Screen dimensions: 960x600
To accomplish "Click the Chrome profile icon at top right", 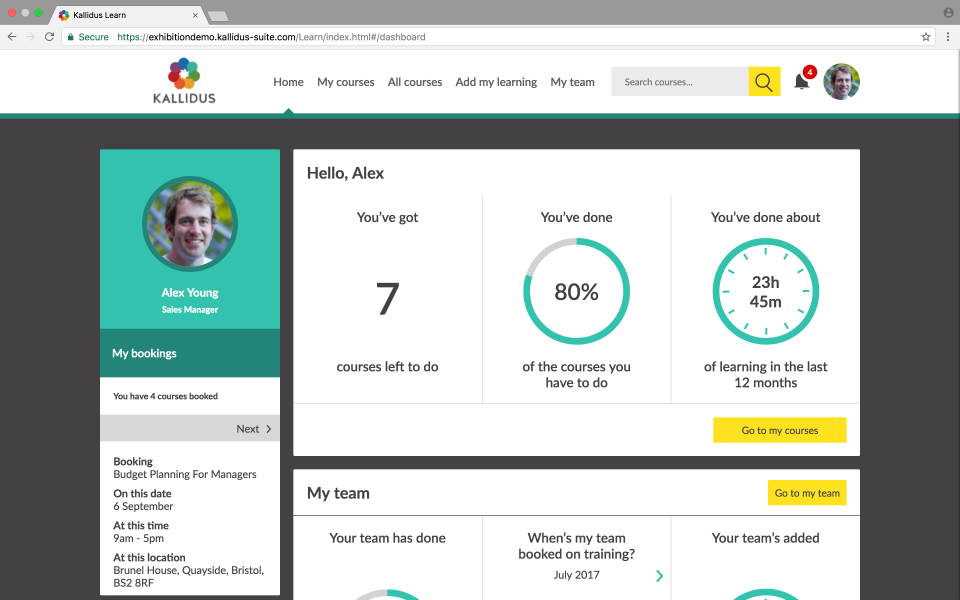I will tap(948, 12).
